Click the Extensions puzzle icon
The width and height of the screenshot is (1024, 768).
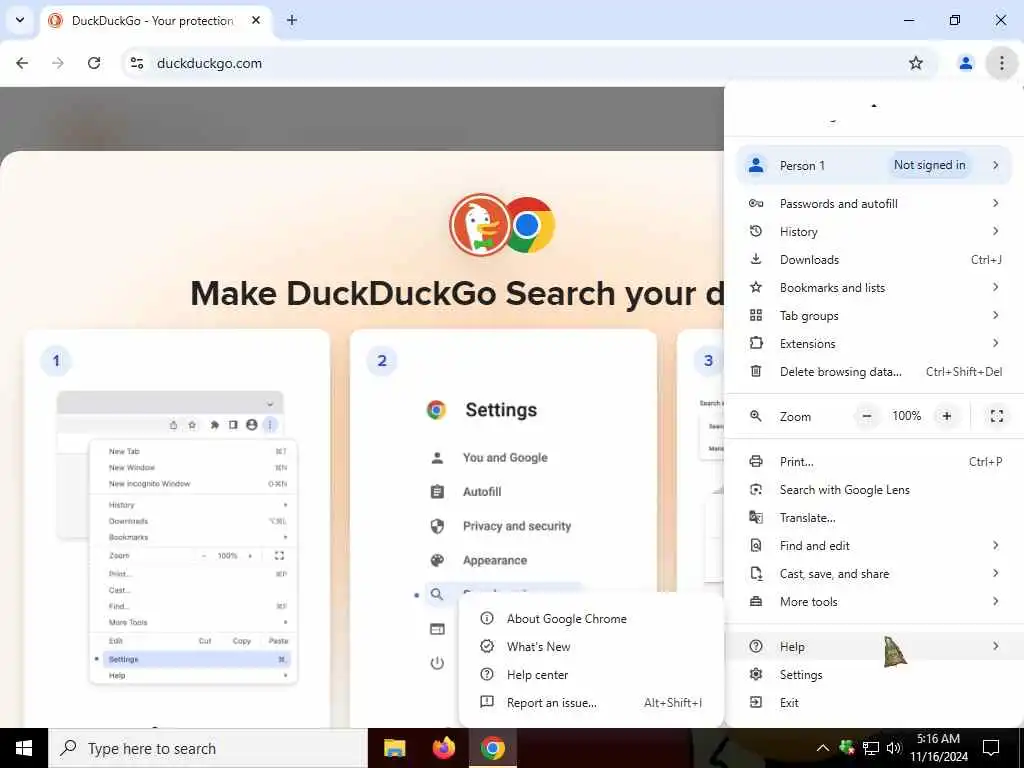[756, 344]
